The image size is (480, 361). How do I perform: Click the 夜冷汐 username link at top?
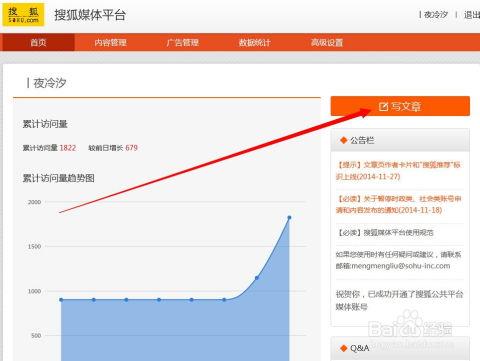coord(436,15)
